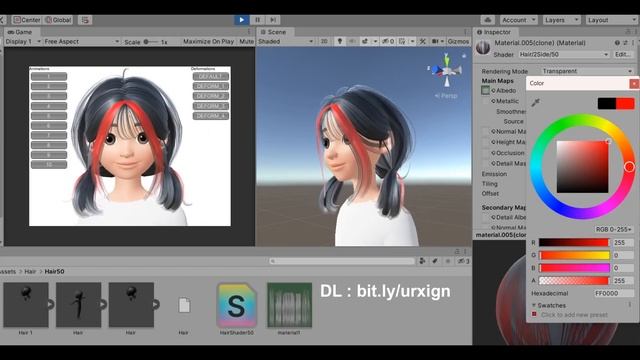Image resolution: width=640 pixels, height=360 pixels.
Task: Click the scene gizmo lock icon
Action: [x=464, y=56]
